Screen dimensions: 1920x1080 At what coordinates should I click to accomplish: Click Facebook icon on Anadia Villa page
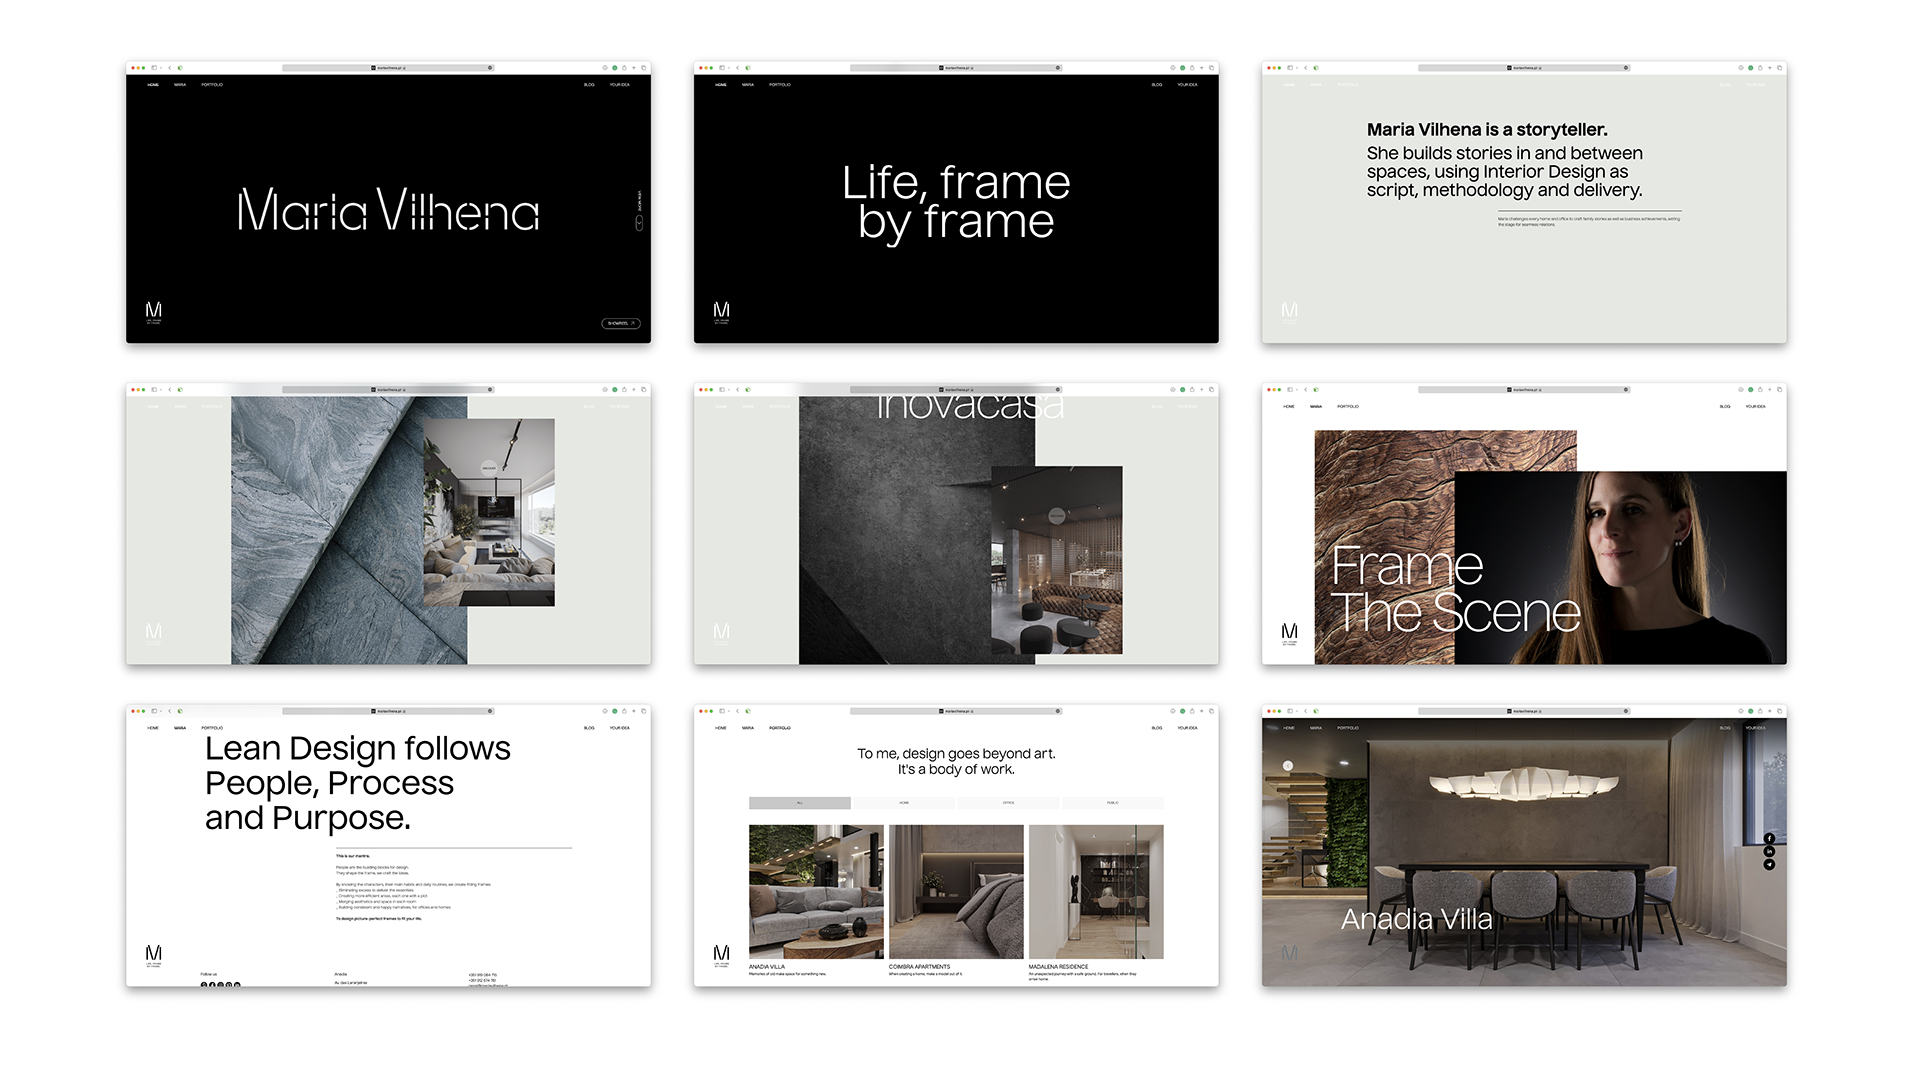coord(1769,838)
